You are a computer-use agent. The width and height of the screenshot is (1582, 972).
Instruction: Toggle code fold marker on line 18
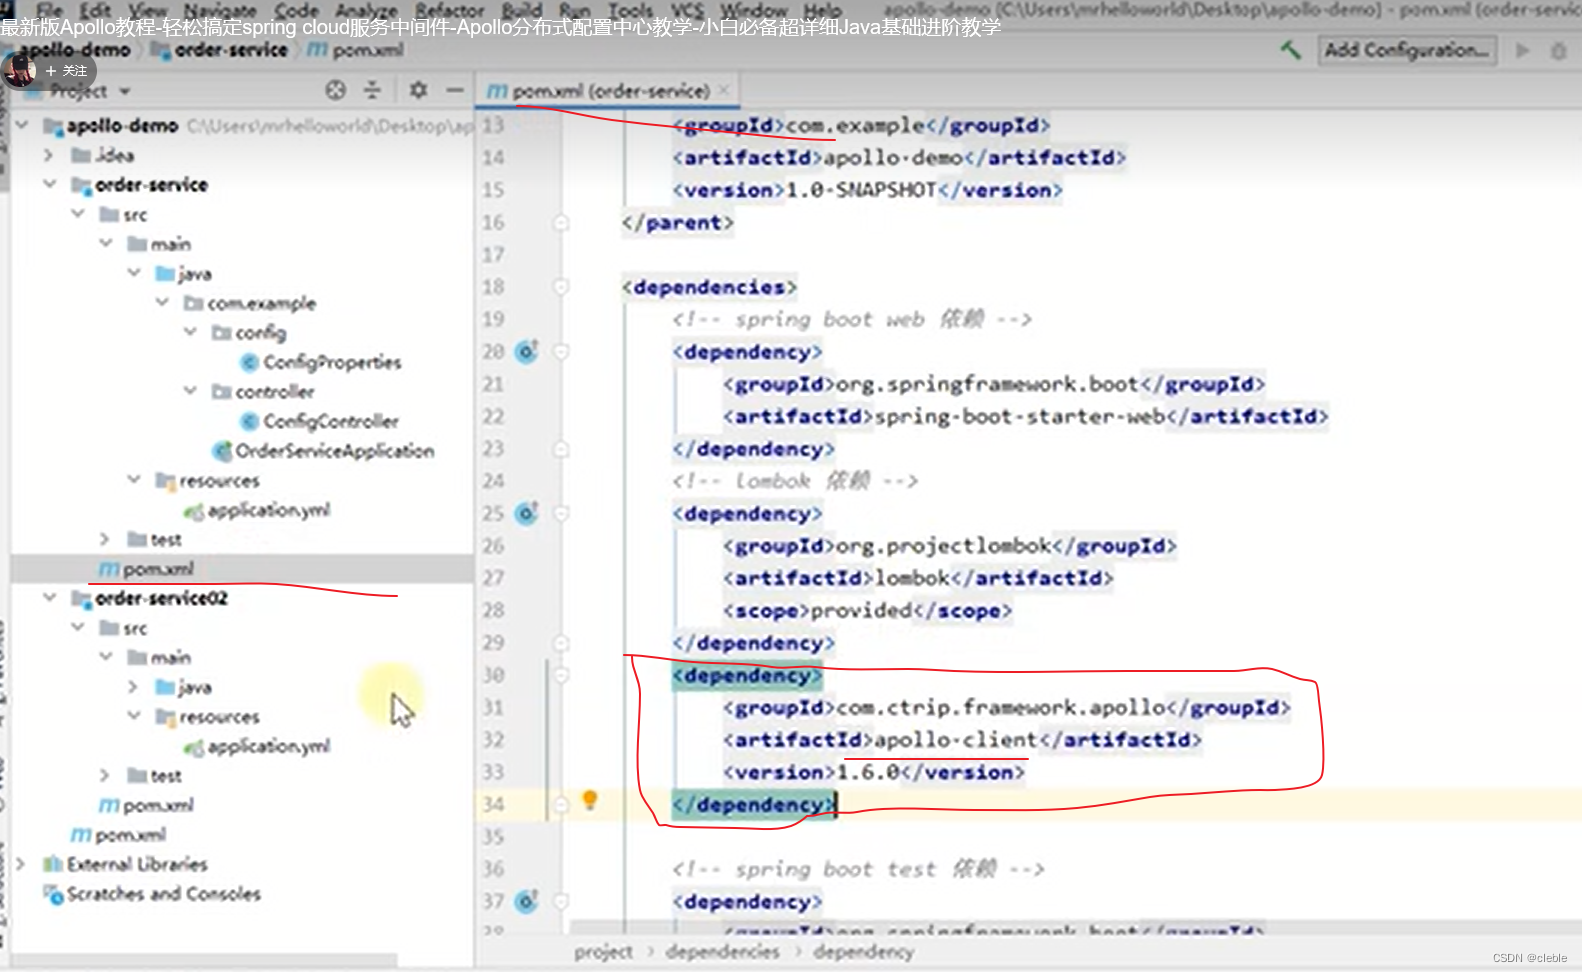tap(561, 287)
